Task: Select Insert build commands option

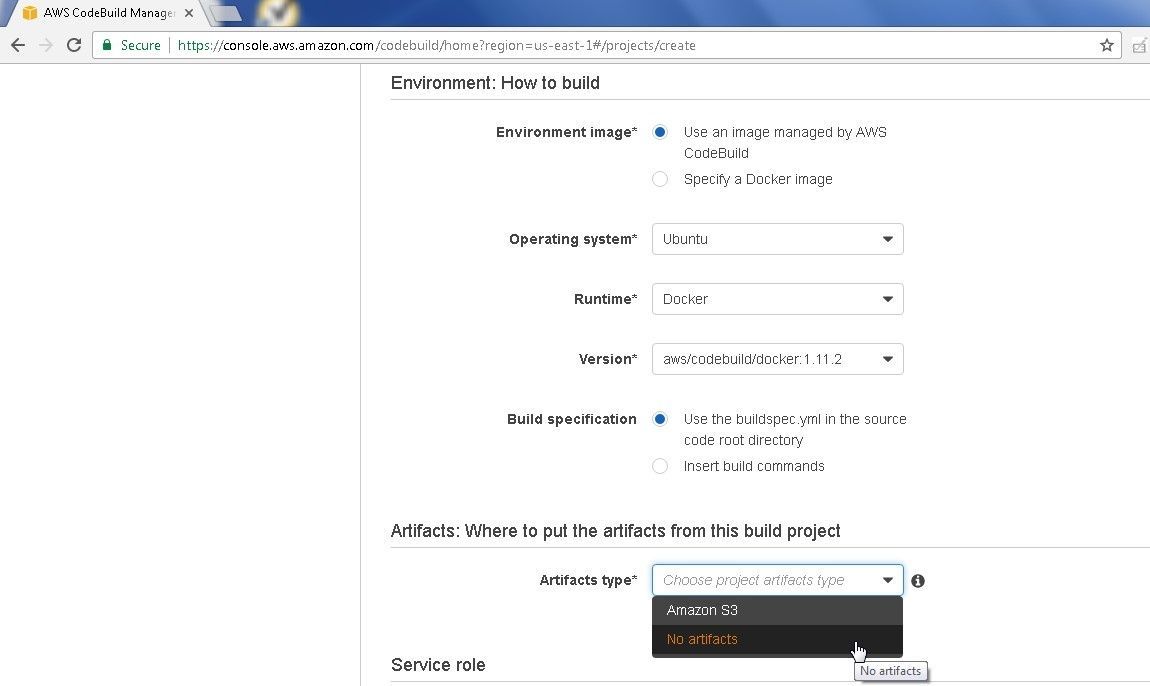Action: 660,466
